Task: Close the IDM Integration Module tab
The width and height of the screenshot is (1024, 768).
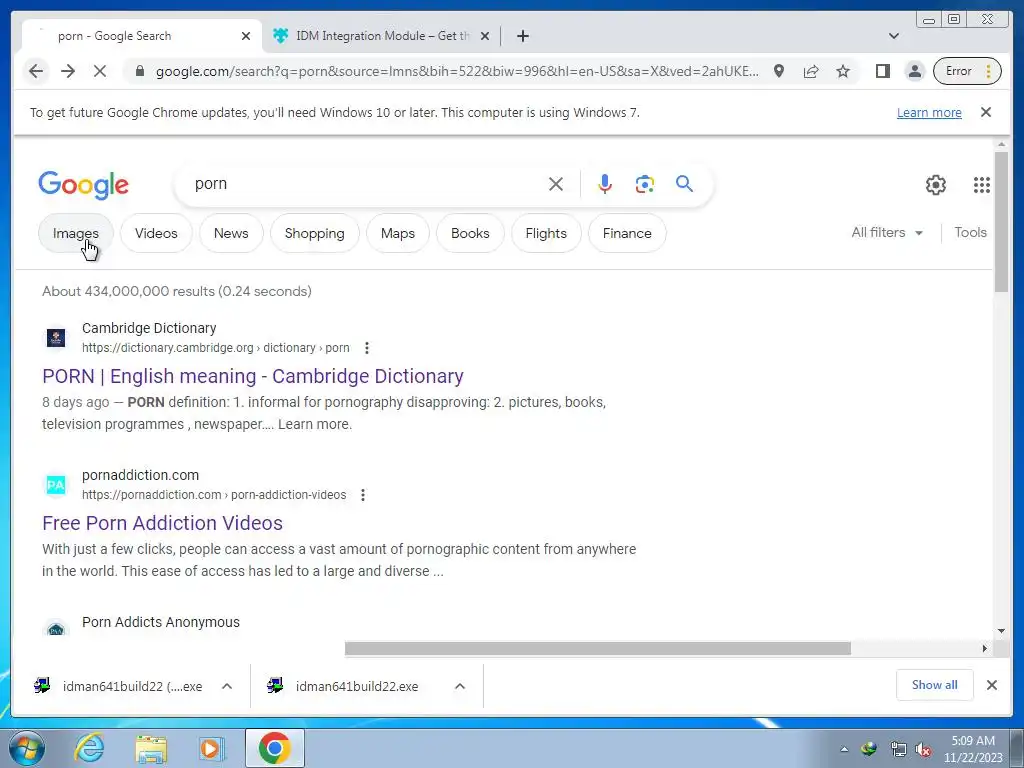Action: (x=485, y=36)
